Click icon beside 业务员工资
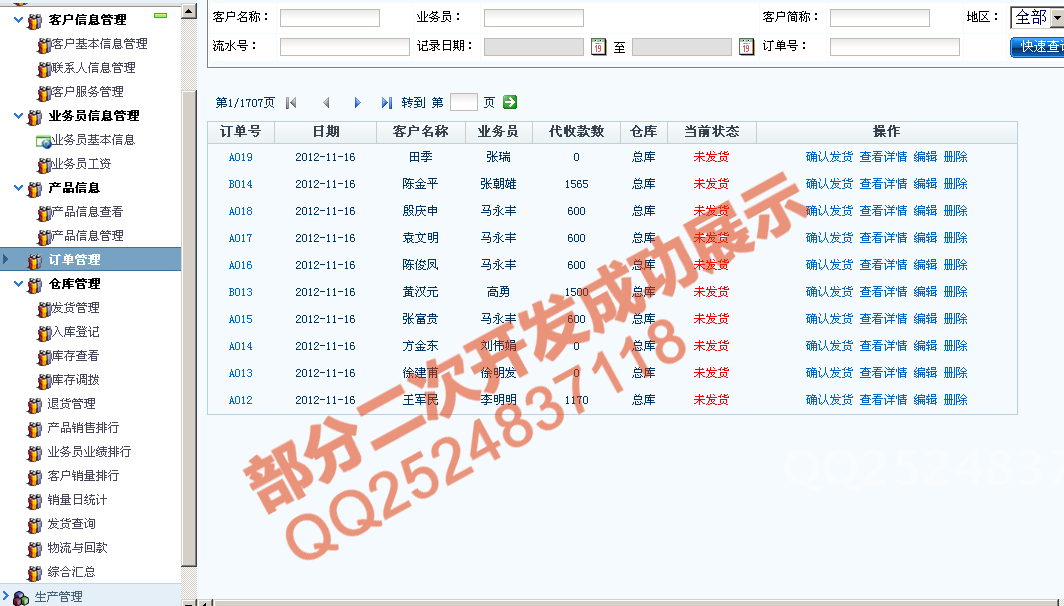 coord(44,165)
